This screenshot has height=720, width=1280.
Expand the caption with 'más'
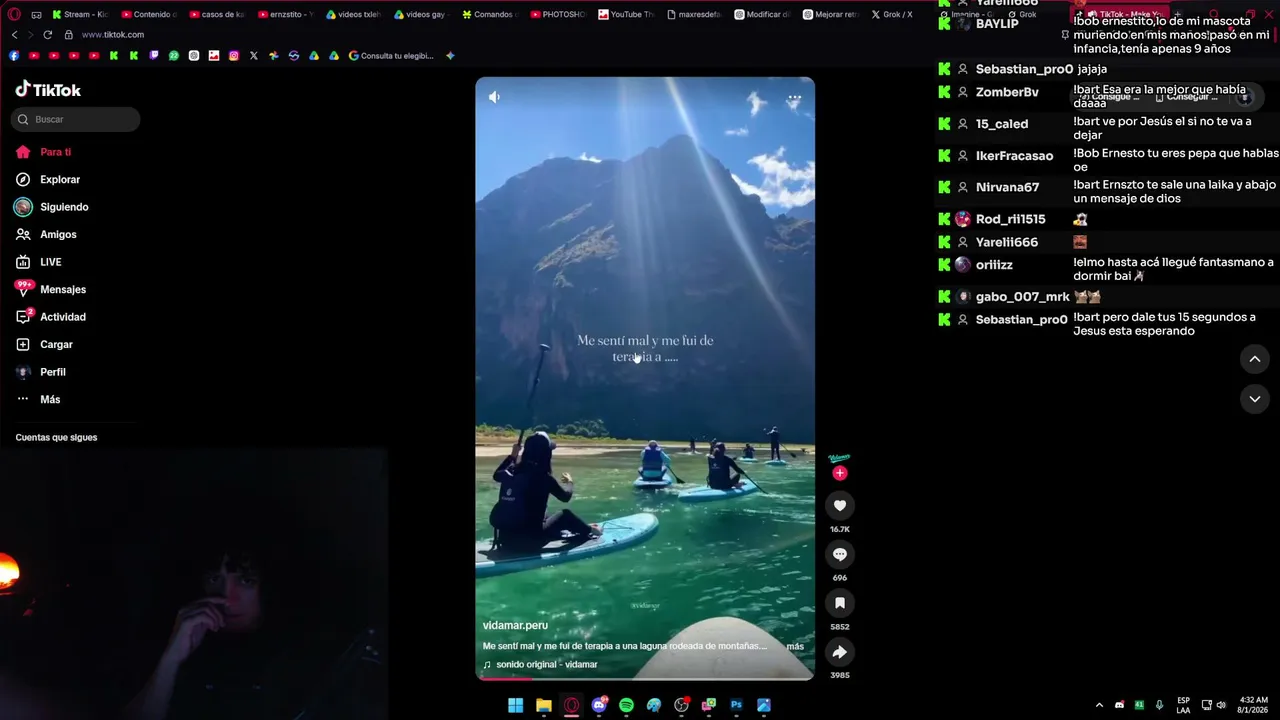coord(795,646)
